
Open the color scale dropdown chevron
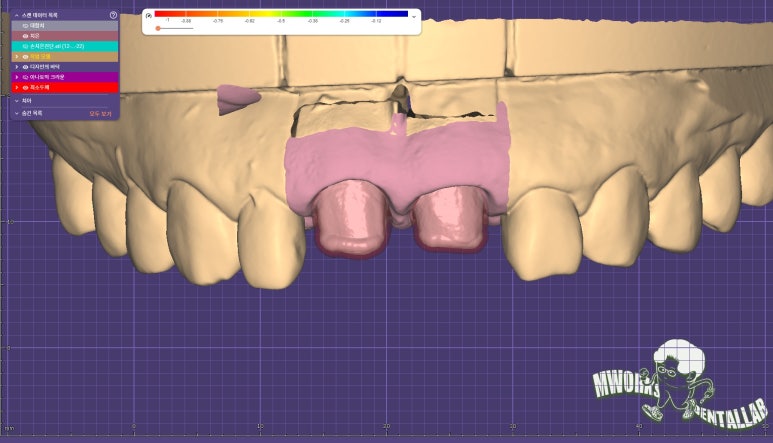[414, 17]
